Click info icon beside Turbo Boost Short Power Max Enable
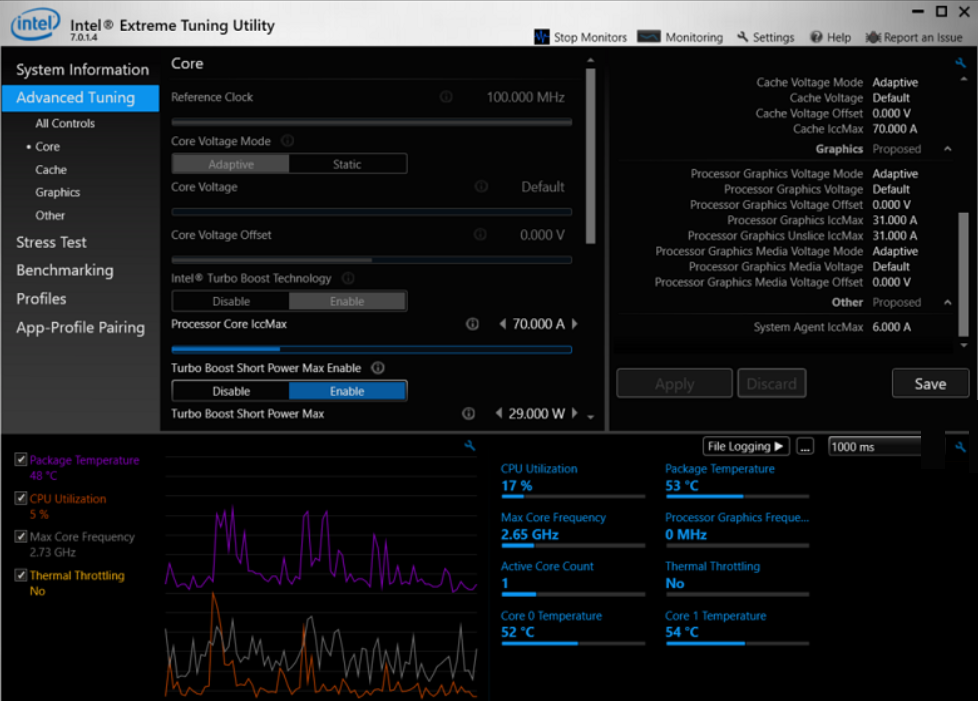This screenshot has width=978, height=701. click(378, 368)
